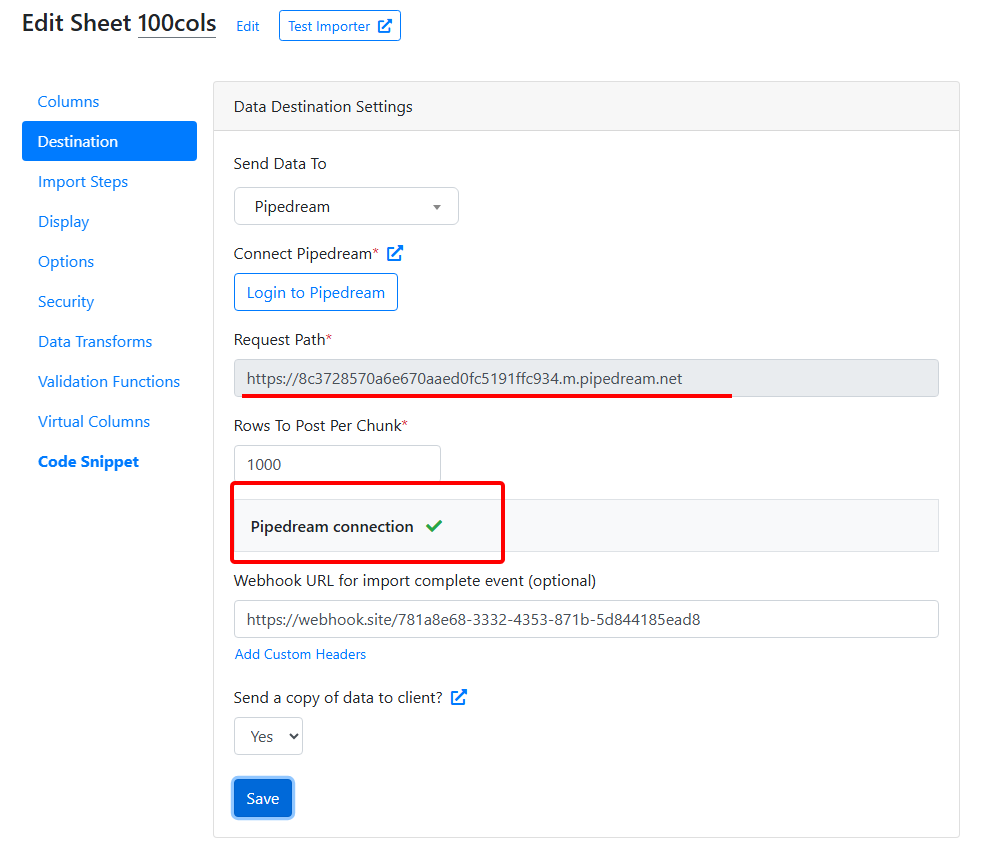Screen dimensions: 983x857
Task: Click the Webhook URL input field
Action: pos(586,619)
